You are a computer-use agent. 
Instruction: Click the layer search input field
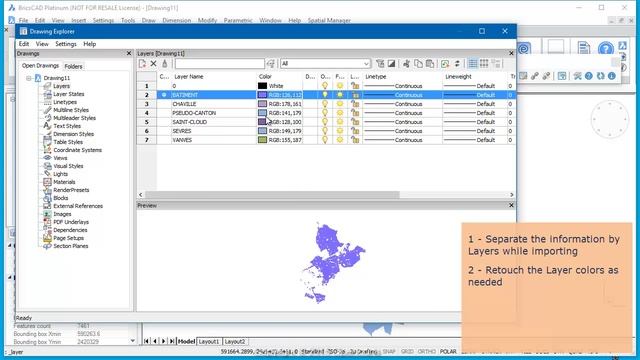coord(220,64)
